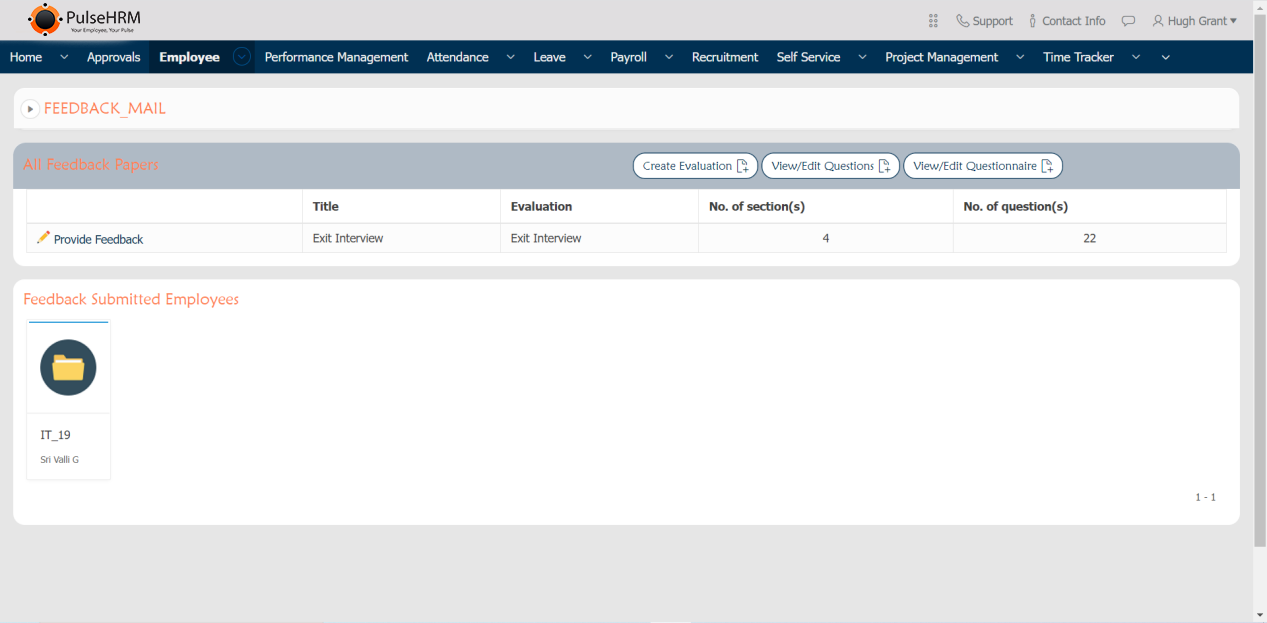Click the PulseHRM logo icon

pos(44,19)
